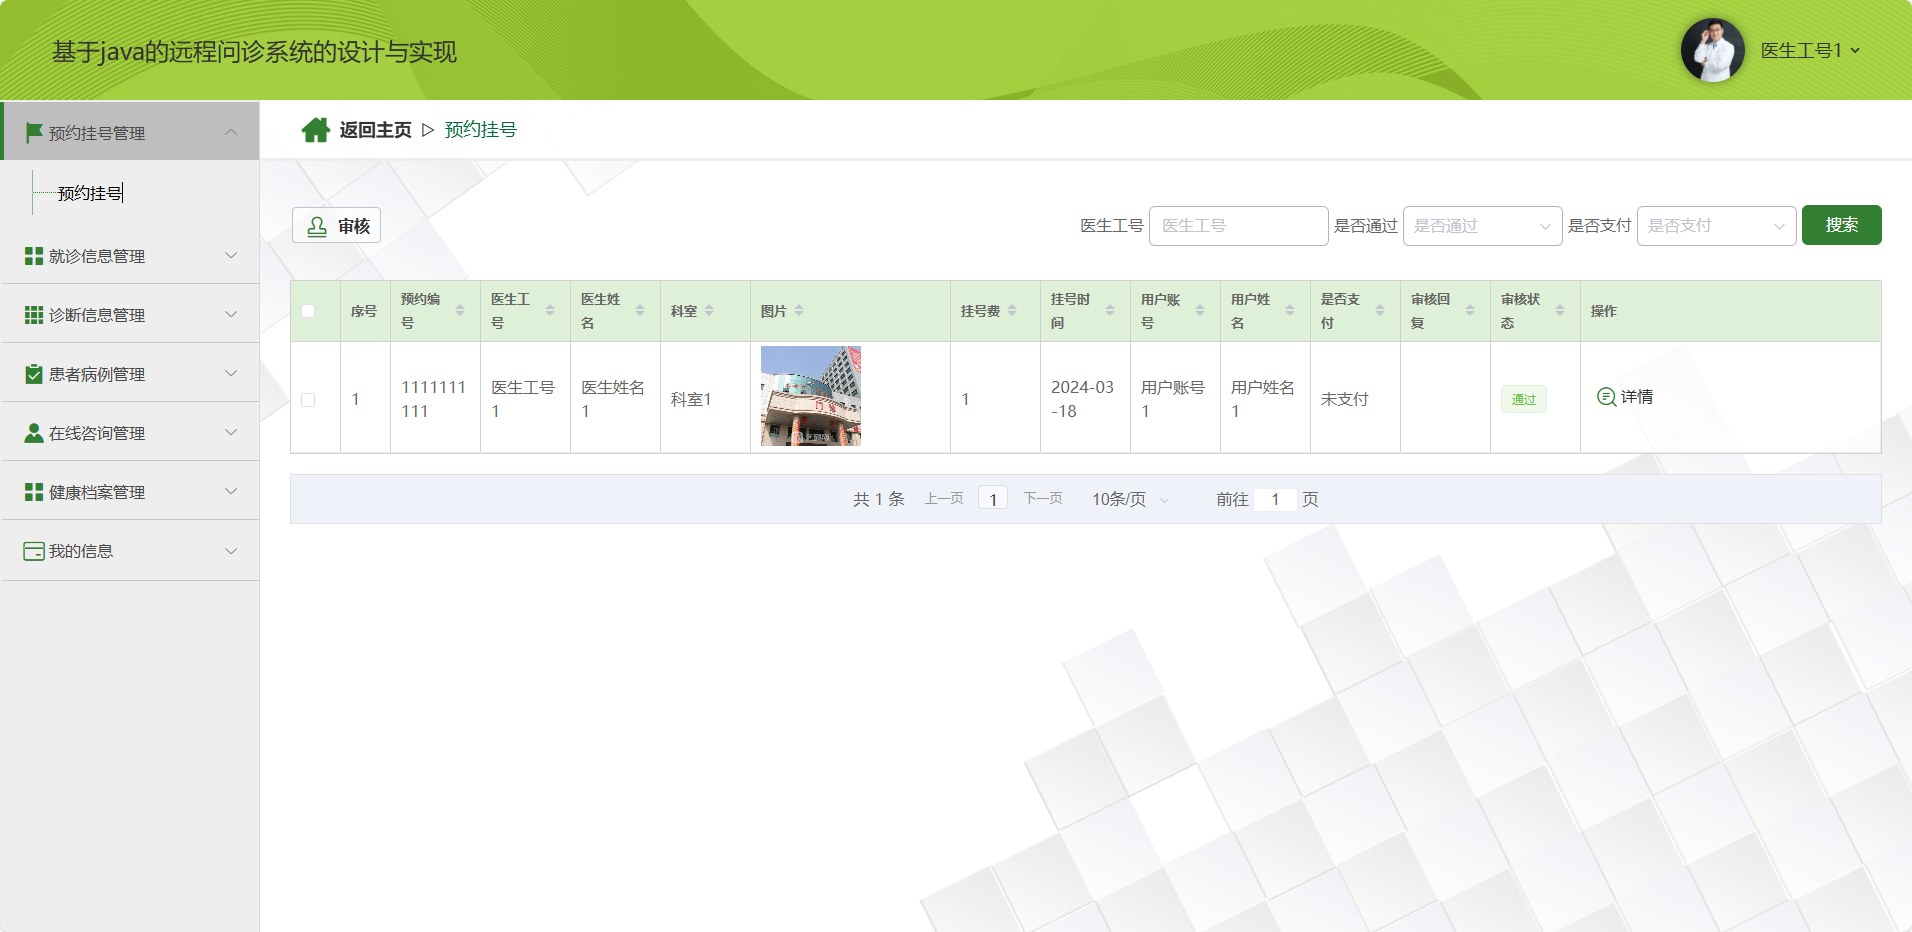Click the green 搜索 button
Viewport: 1912px width, 932px height.
(x=1842, y=225)
